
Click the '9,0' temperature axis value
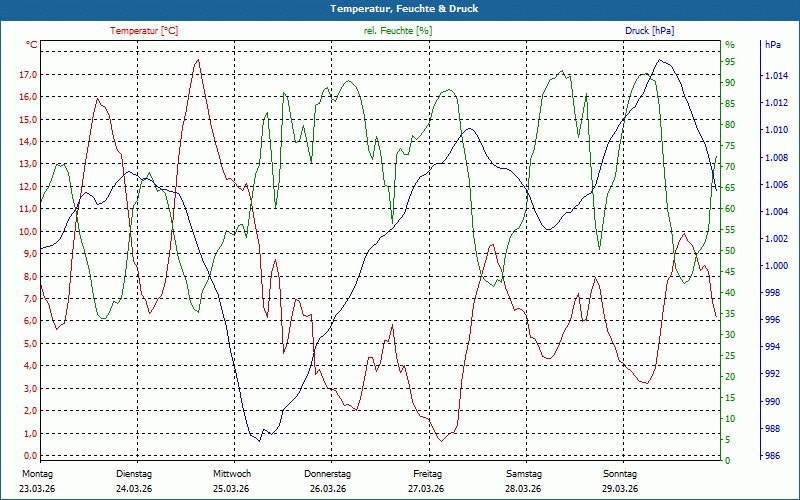click(31, 254)
